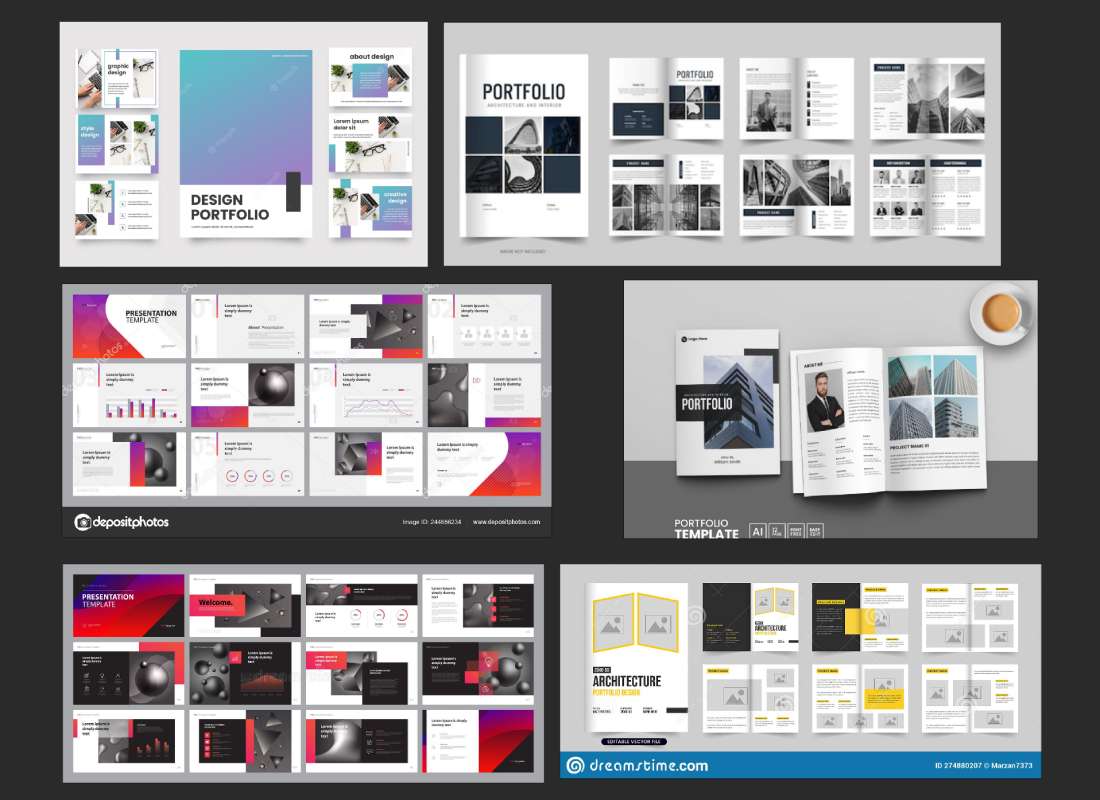
Task: Select the 'DESIGN PORTFOLIO' gradient cover page
Action: [x=246, y=143]
